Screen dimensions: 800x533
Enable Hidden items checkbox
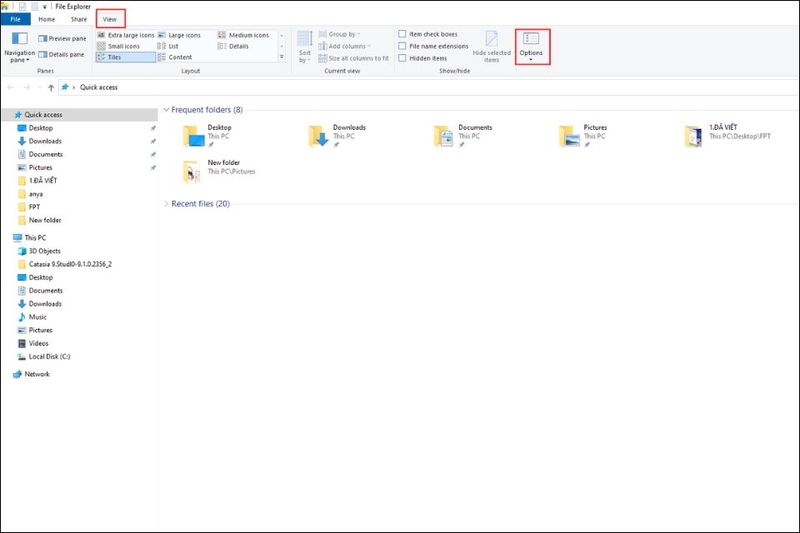(402, 58)
